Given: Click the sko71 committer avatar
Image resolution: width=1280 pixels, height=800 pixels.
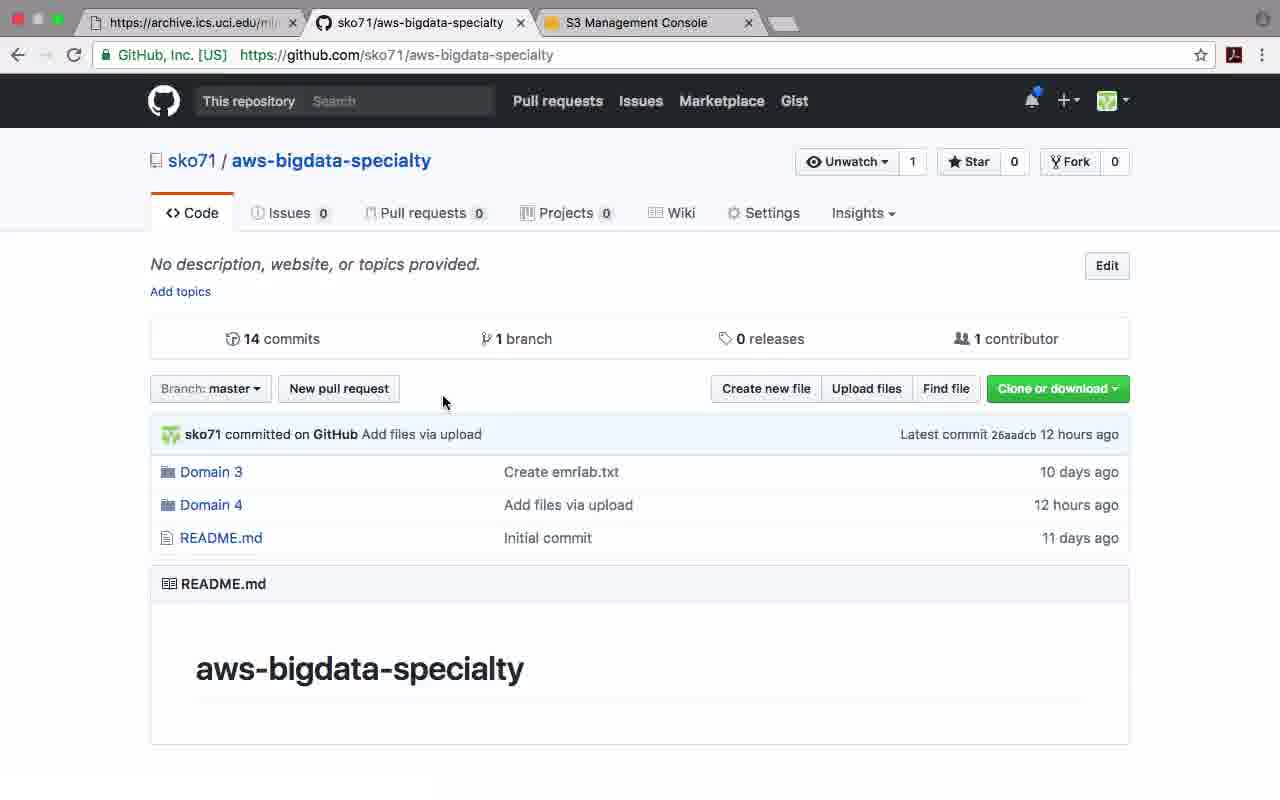Looking at the screenshot, I should pos(171,434).
